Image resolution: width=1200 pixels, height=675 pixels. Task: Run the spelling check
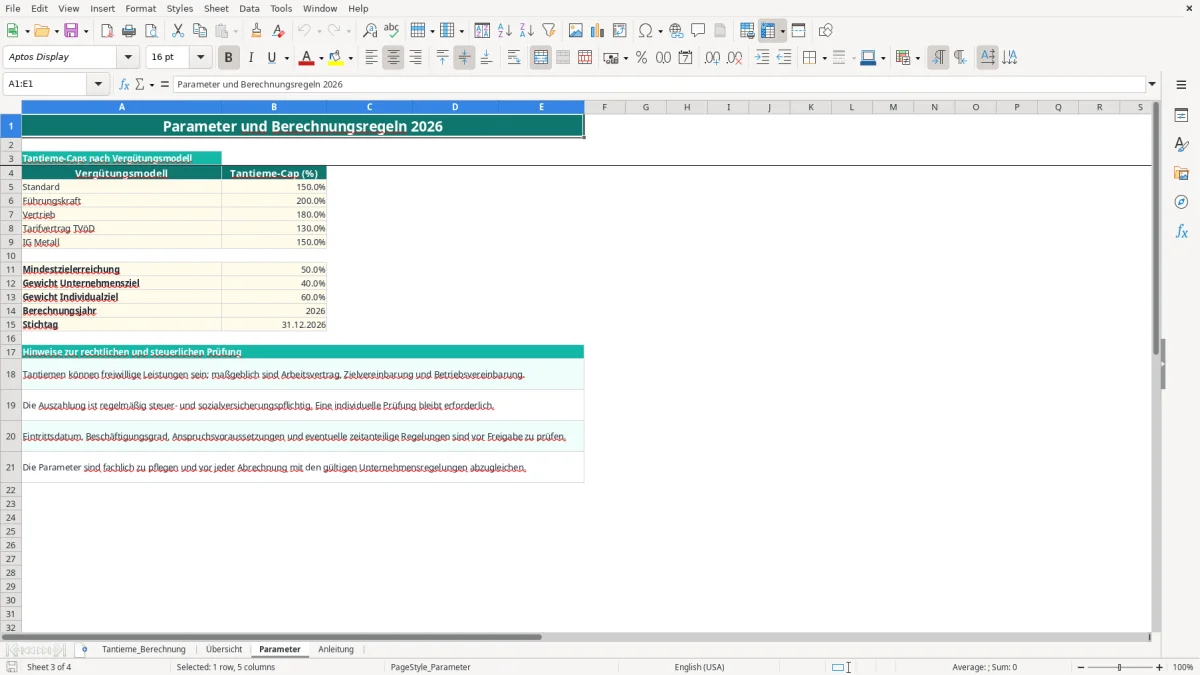(392, 31)
